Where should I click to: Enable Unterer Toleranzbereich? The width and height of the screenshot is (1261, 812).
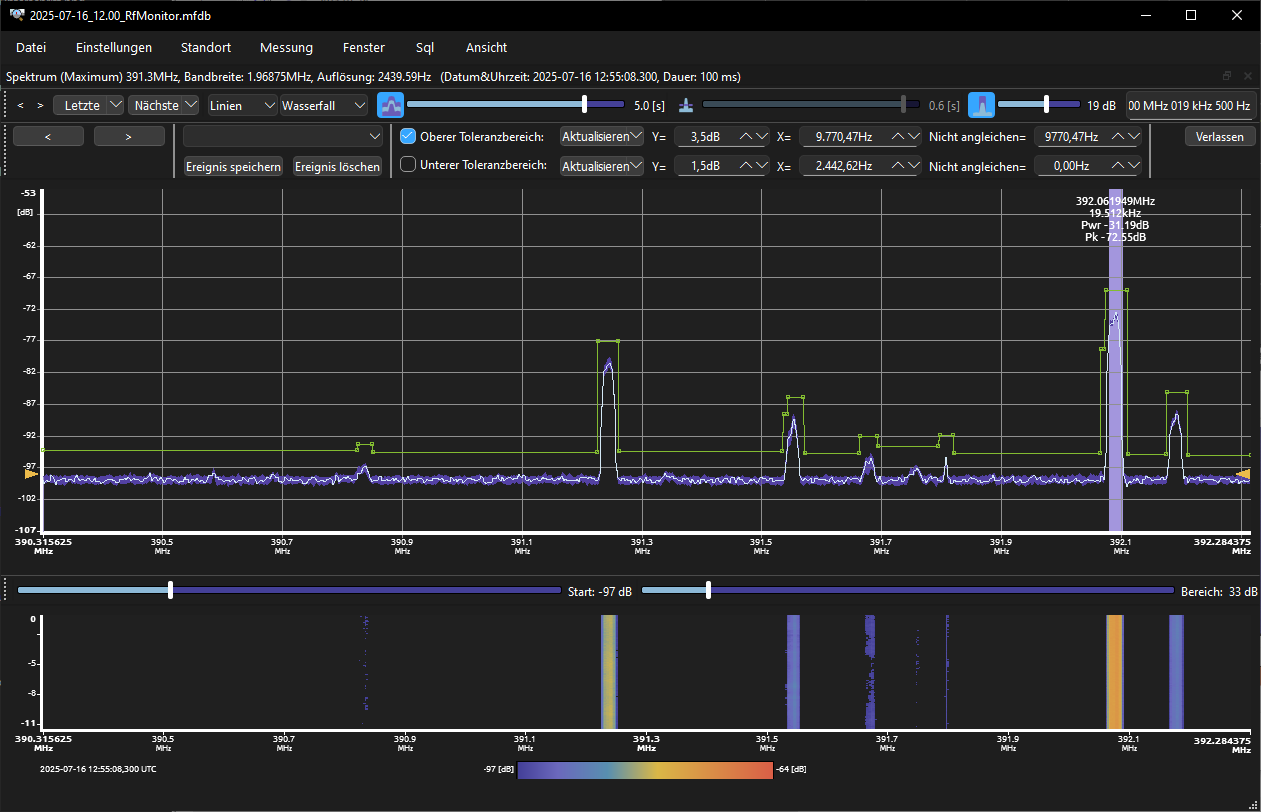(x=407, y=165)
